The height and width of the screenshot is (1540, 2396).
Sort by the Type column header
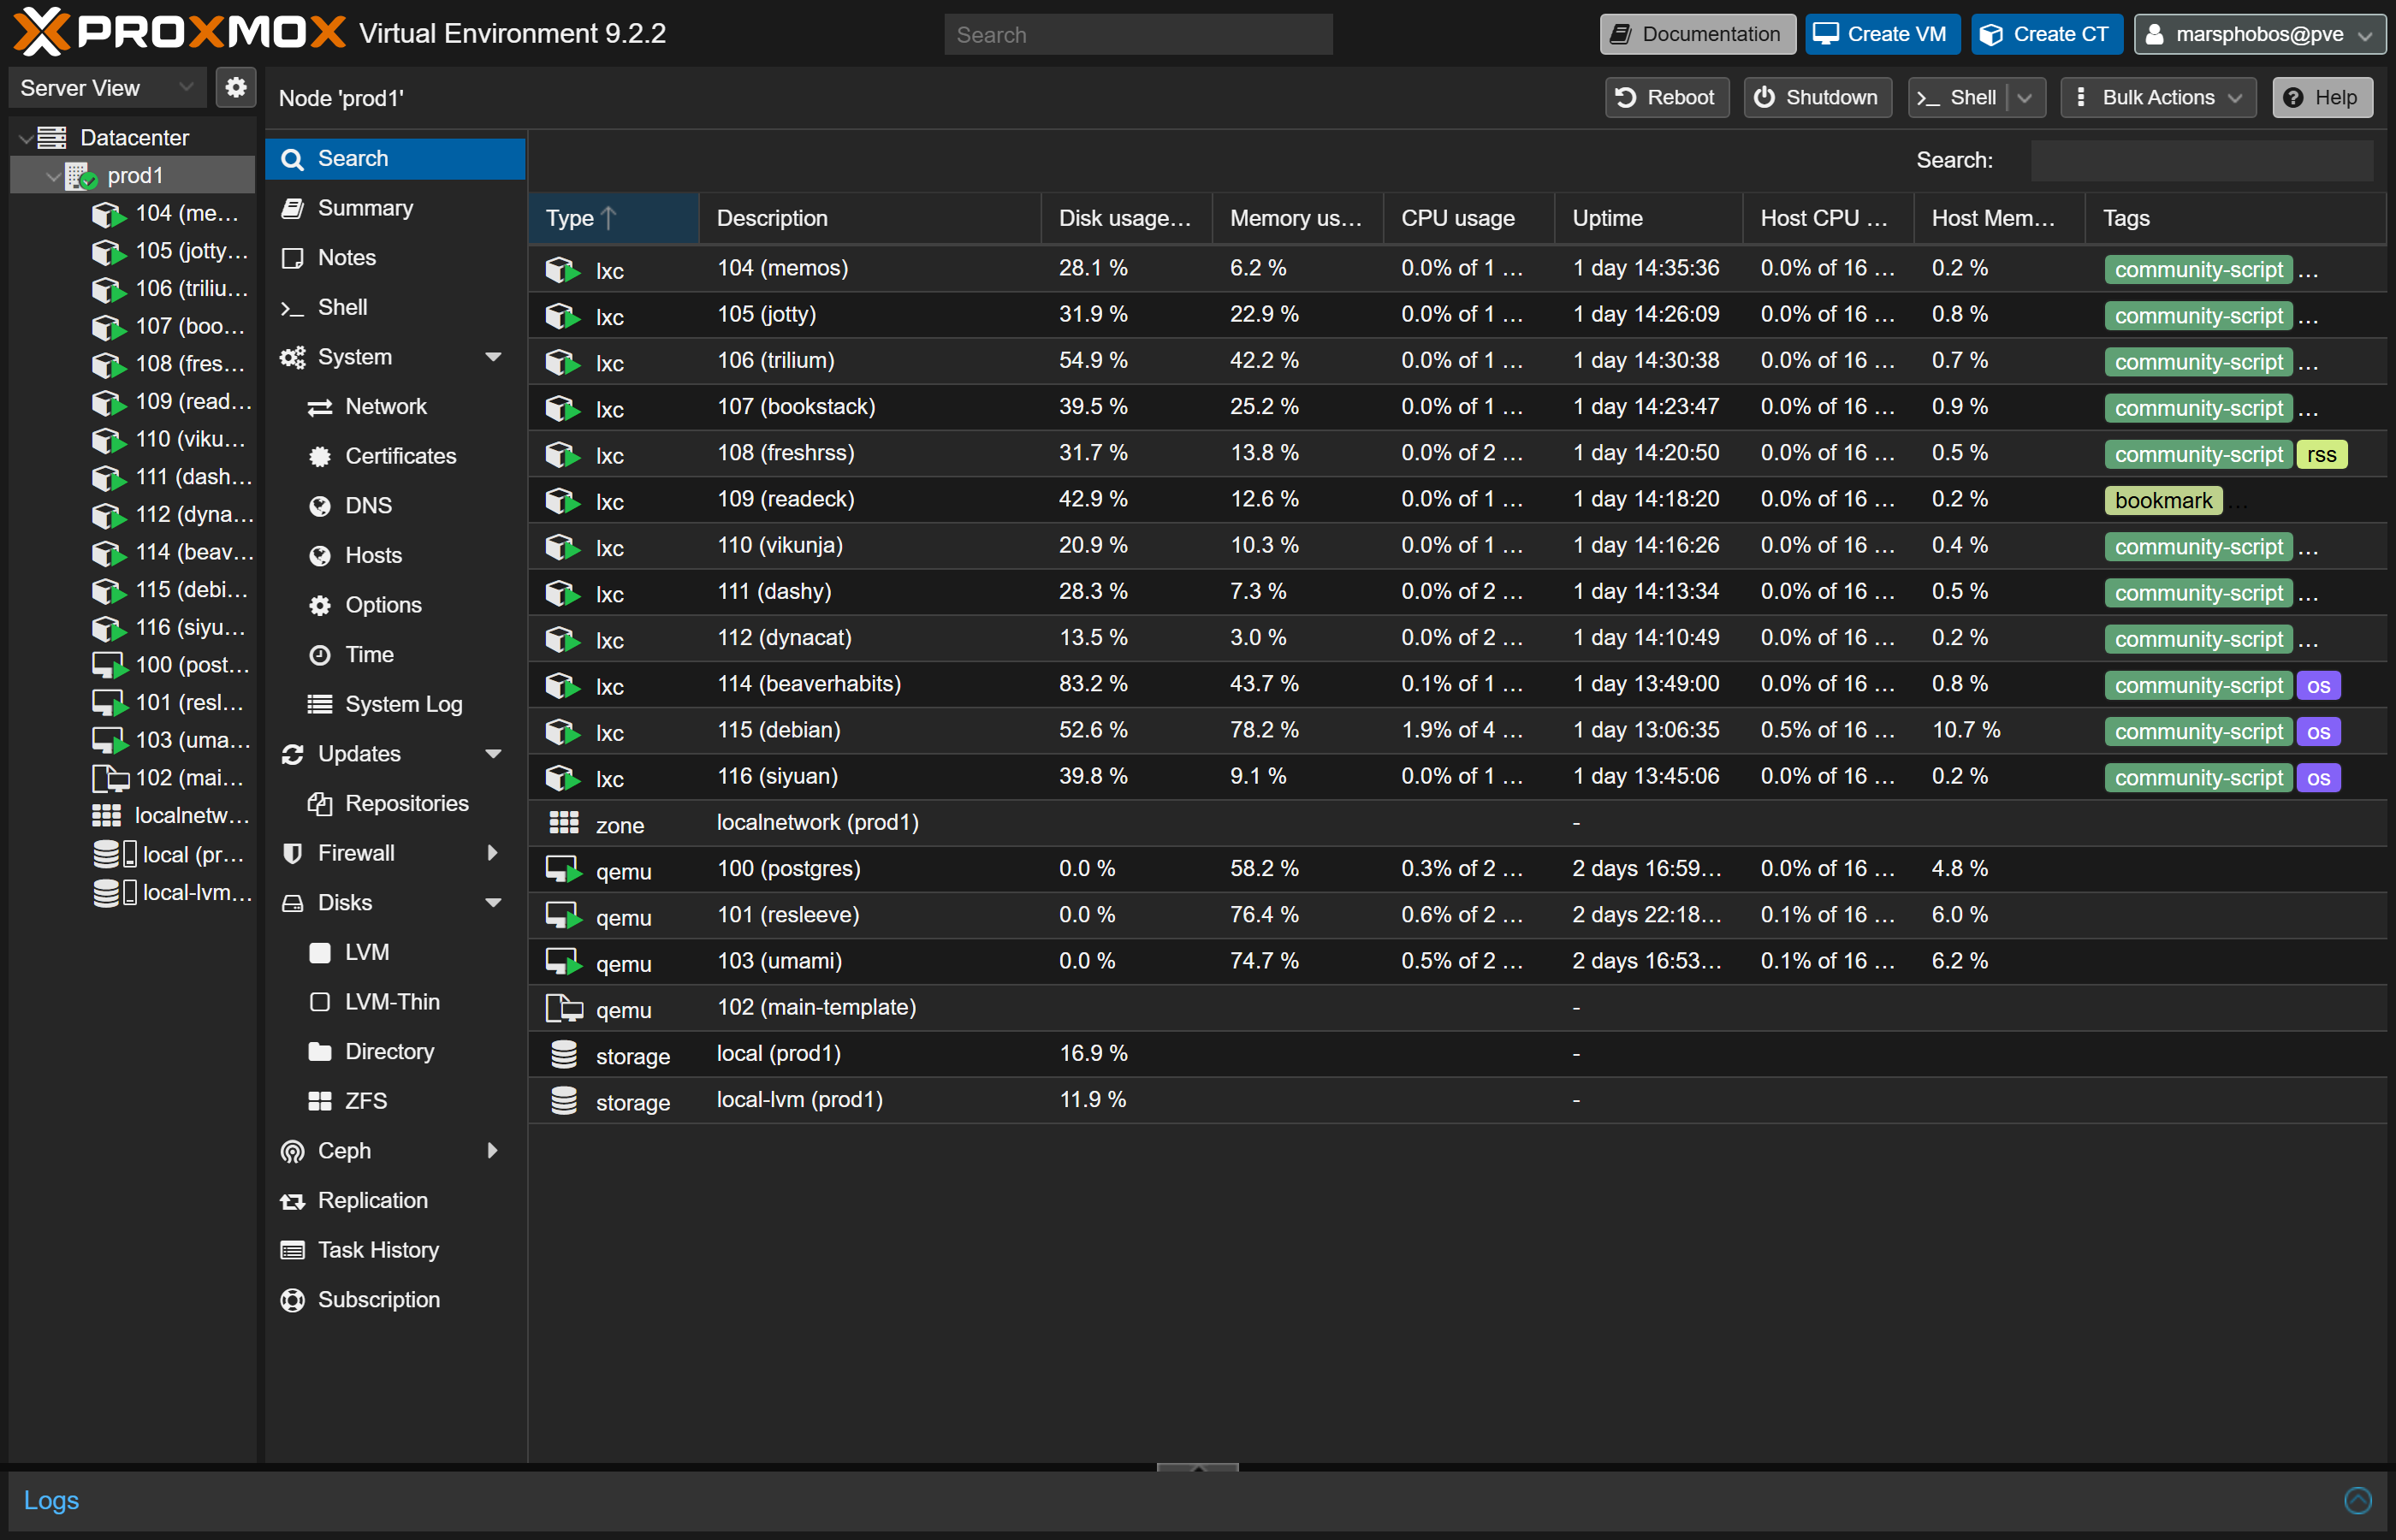[x=613, y=218]
